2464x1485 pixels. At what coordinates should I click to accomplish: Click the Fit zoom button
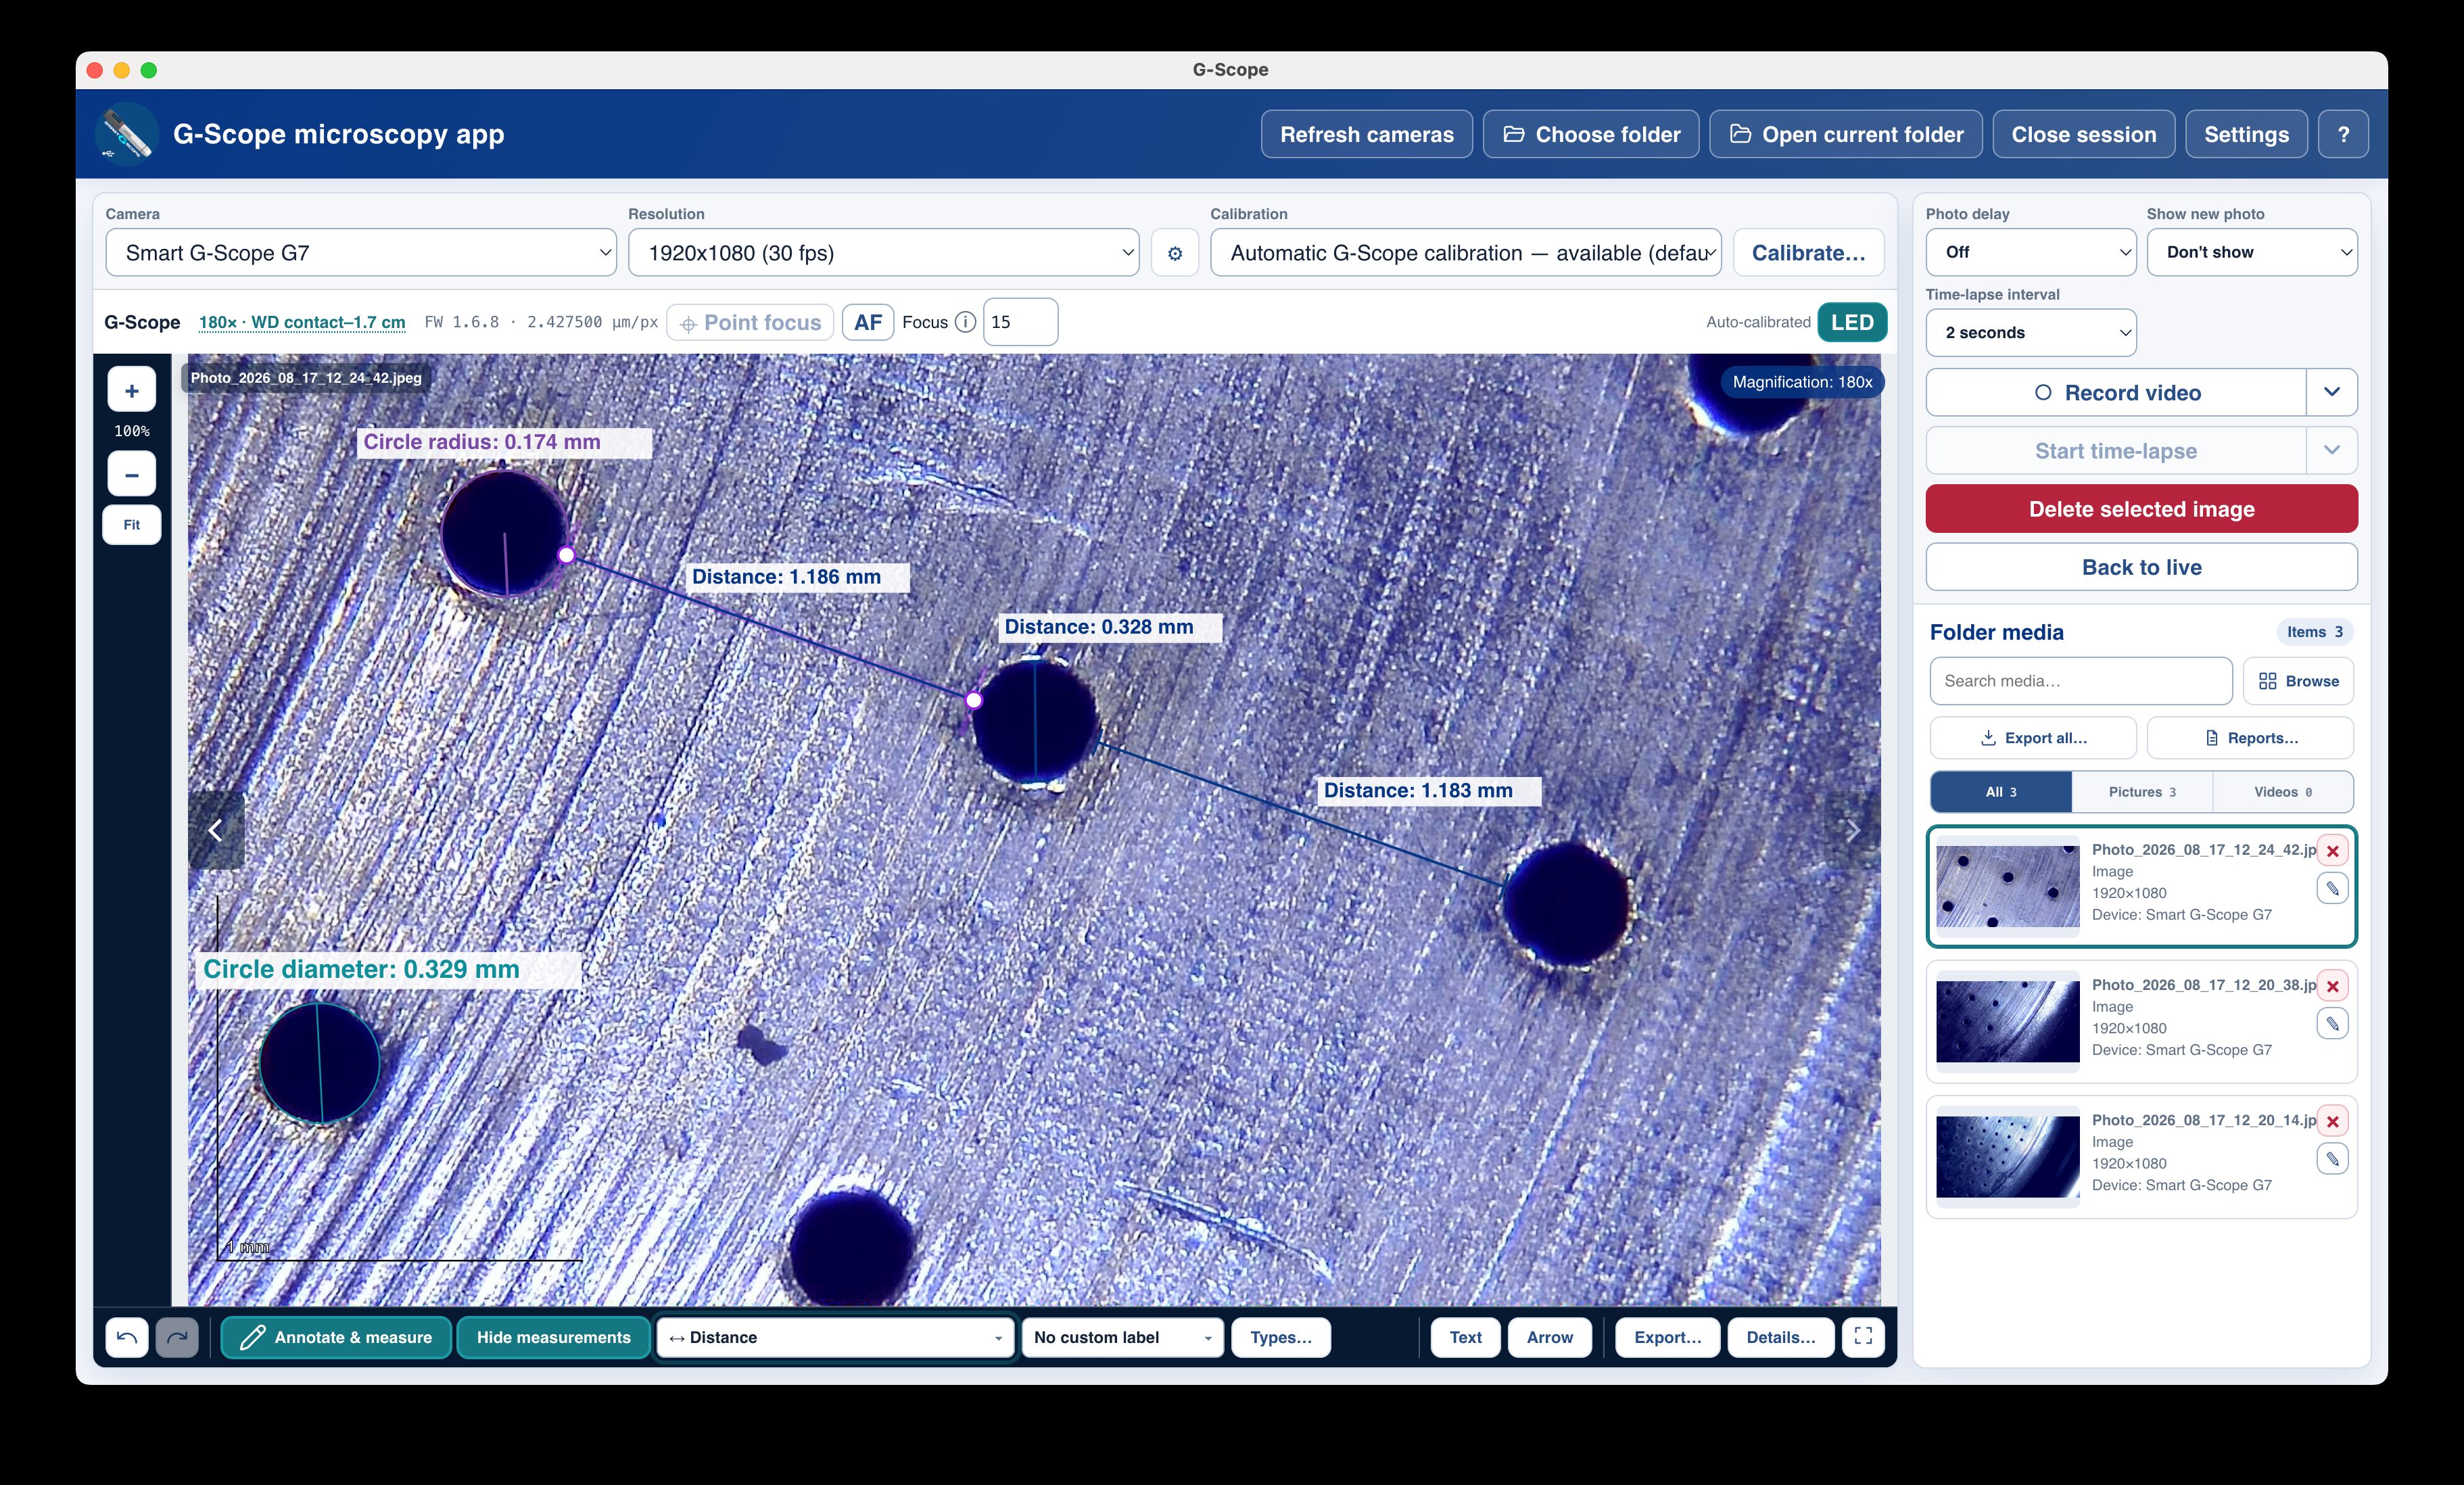click(131, 525)
